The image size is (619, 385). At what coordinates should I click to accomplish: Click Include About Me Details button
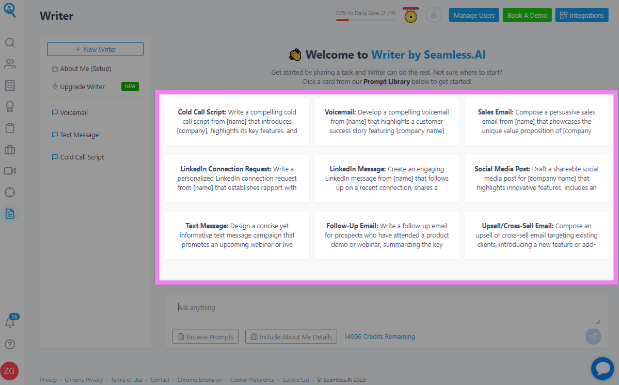[x=291, y=337]
